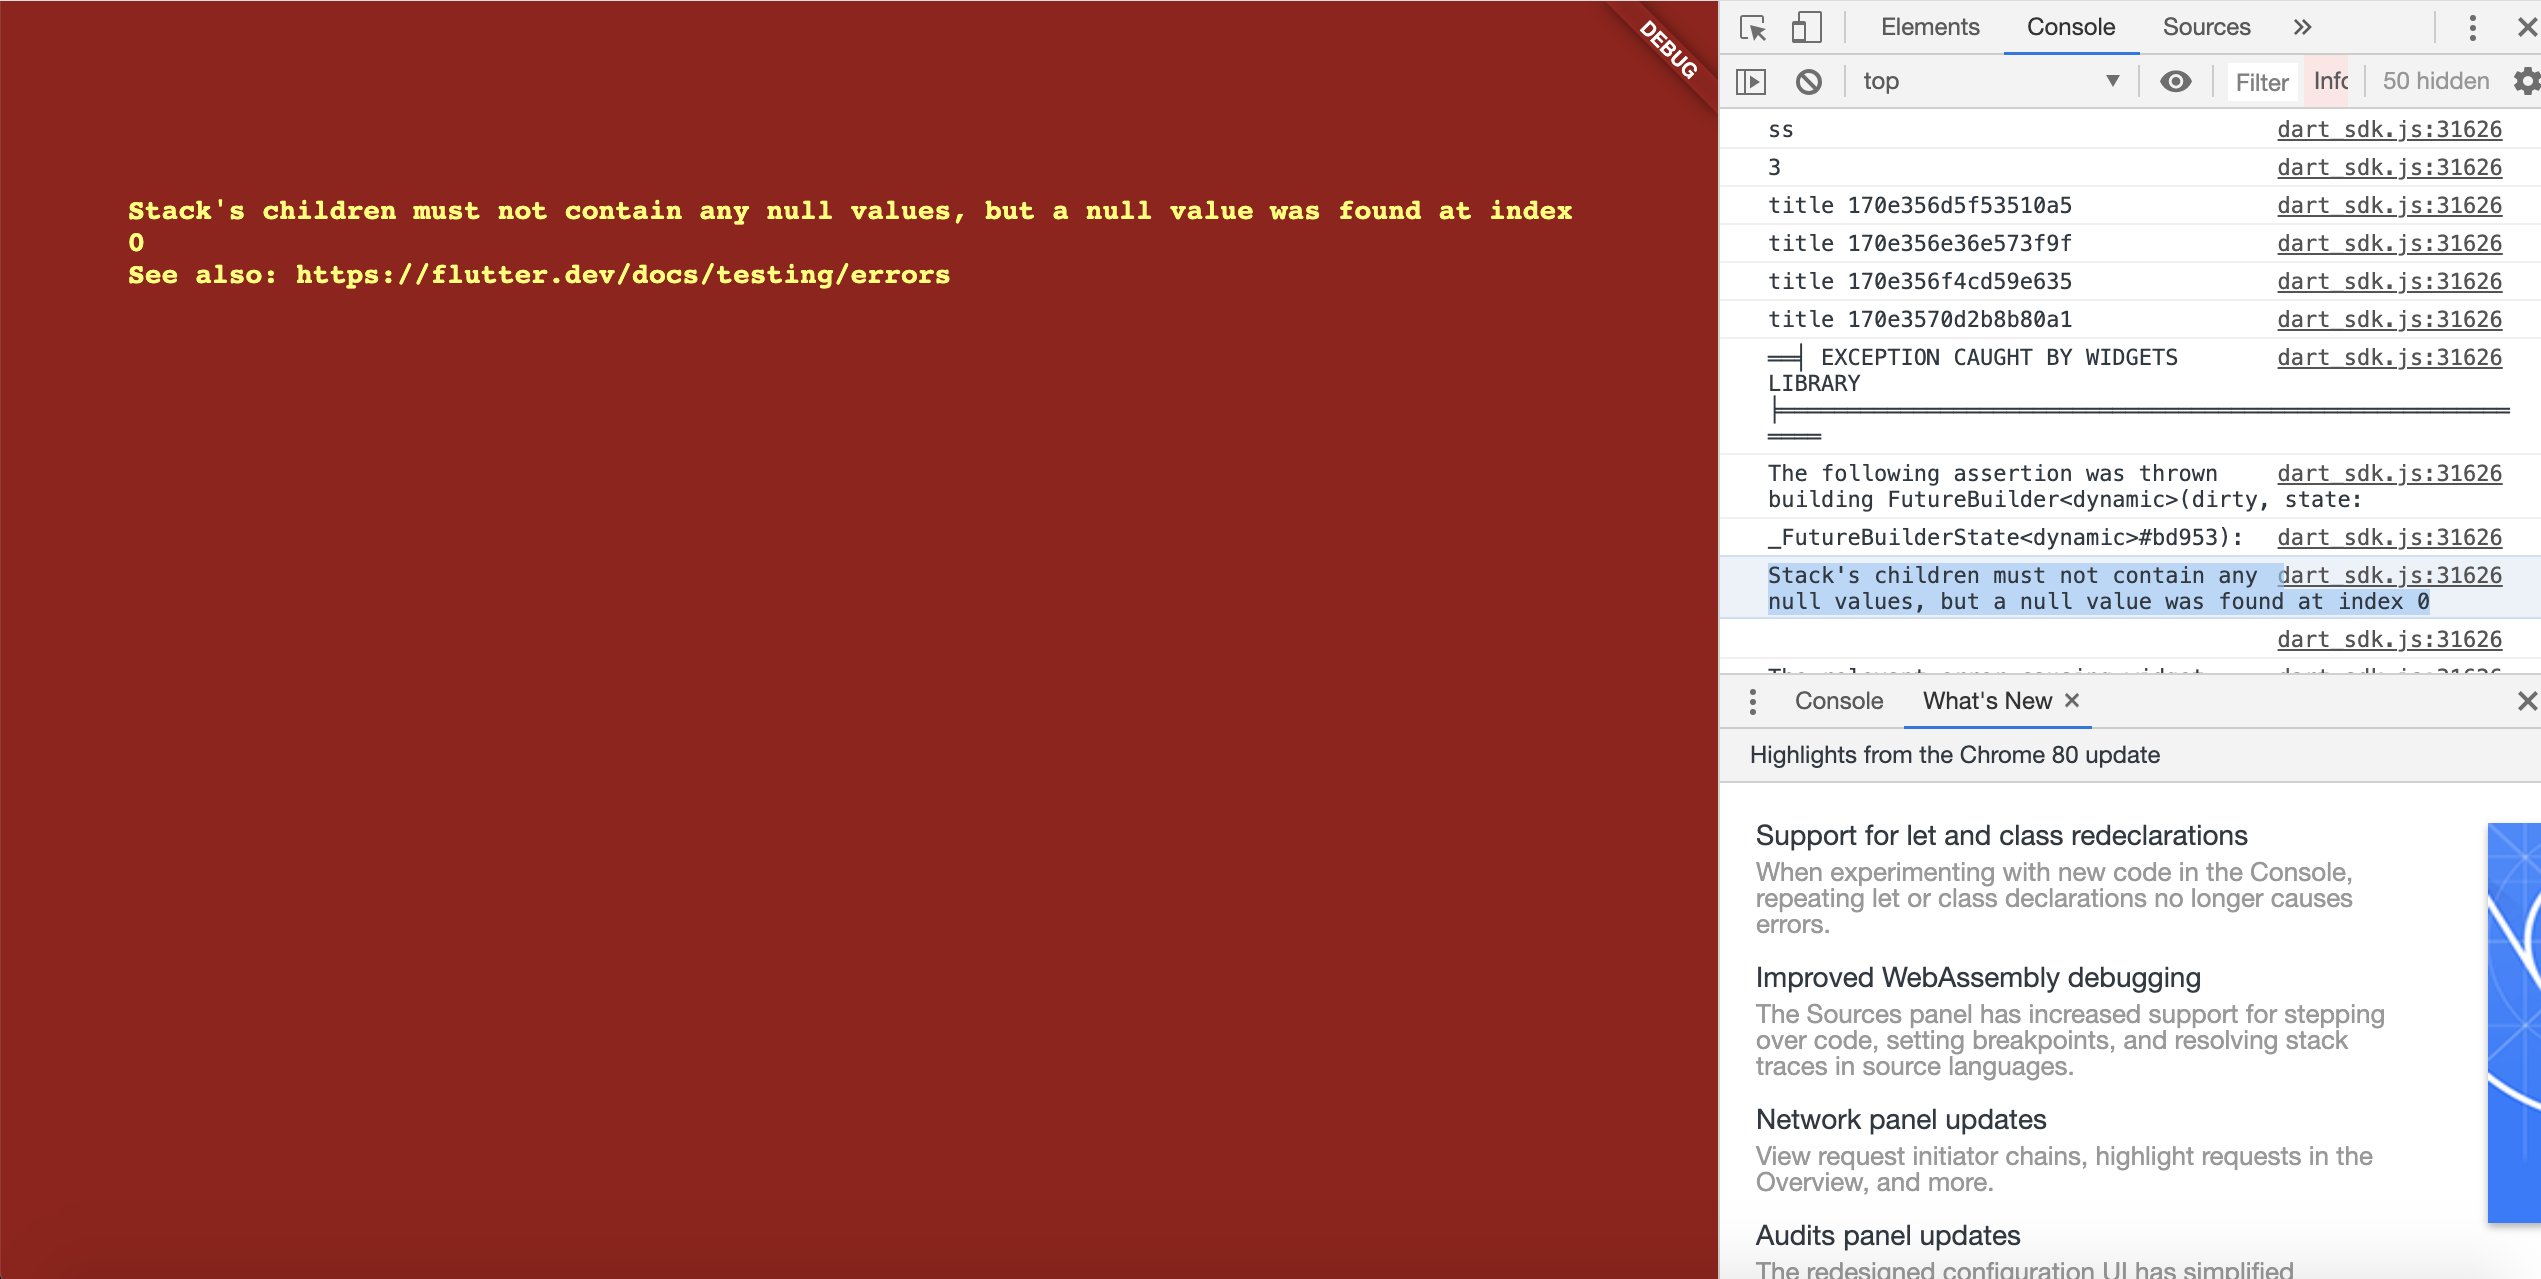Click the Audits panel updates heading
Image resolution: width=2541 pixels, height=1279 pixels.
[1887, 1236]
